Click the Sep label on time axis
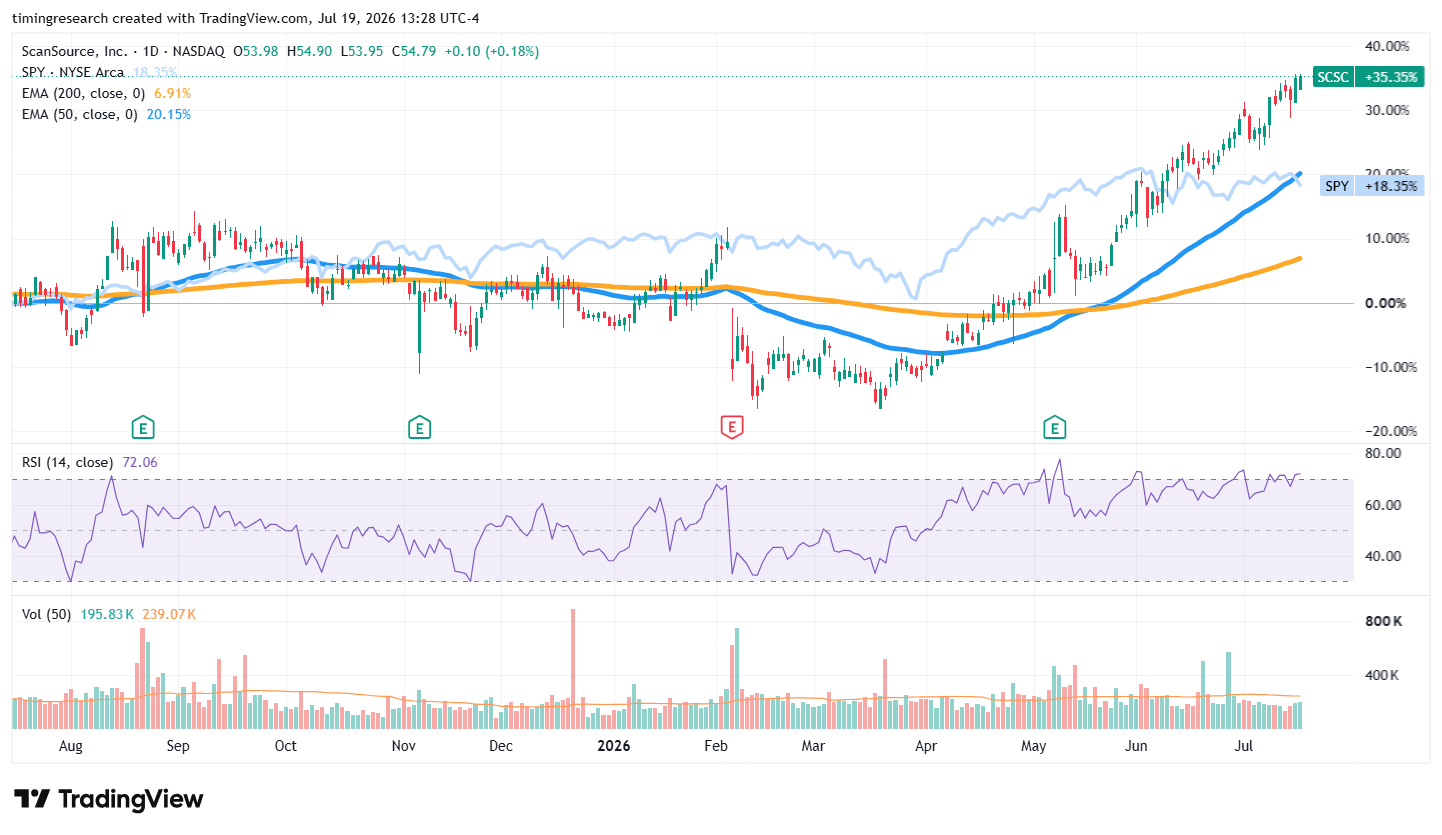Screen dimensions: 1442x835 178,746
